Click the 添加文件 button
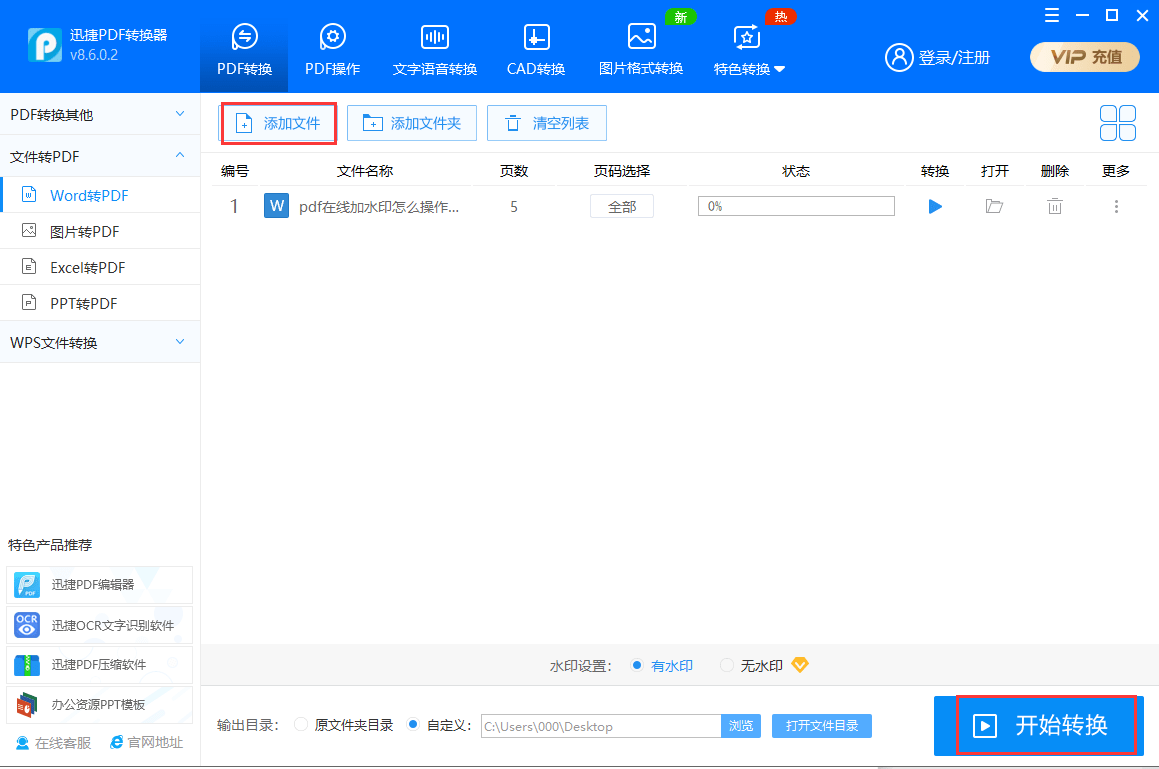Image resolution: width=1159 pixels, height=769 pixels. pyautogui.click(x=279, y=123)
